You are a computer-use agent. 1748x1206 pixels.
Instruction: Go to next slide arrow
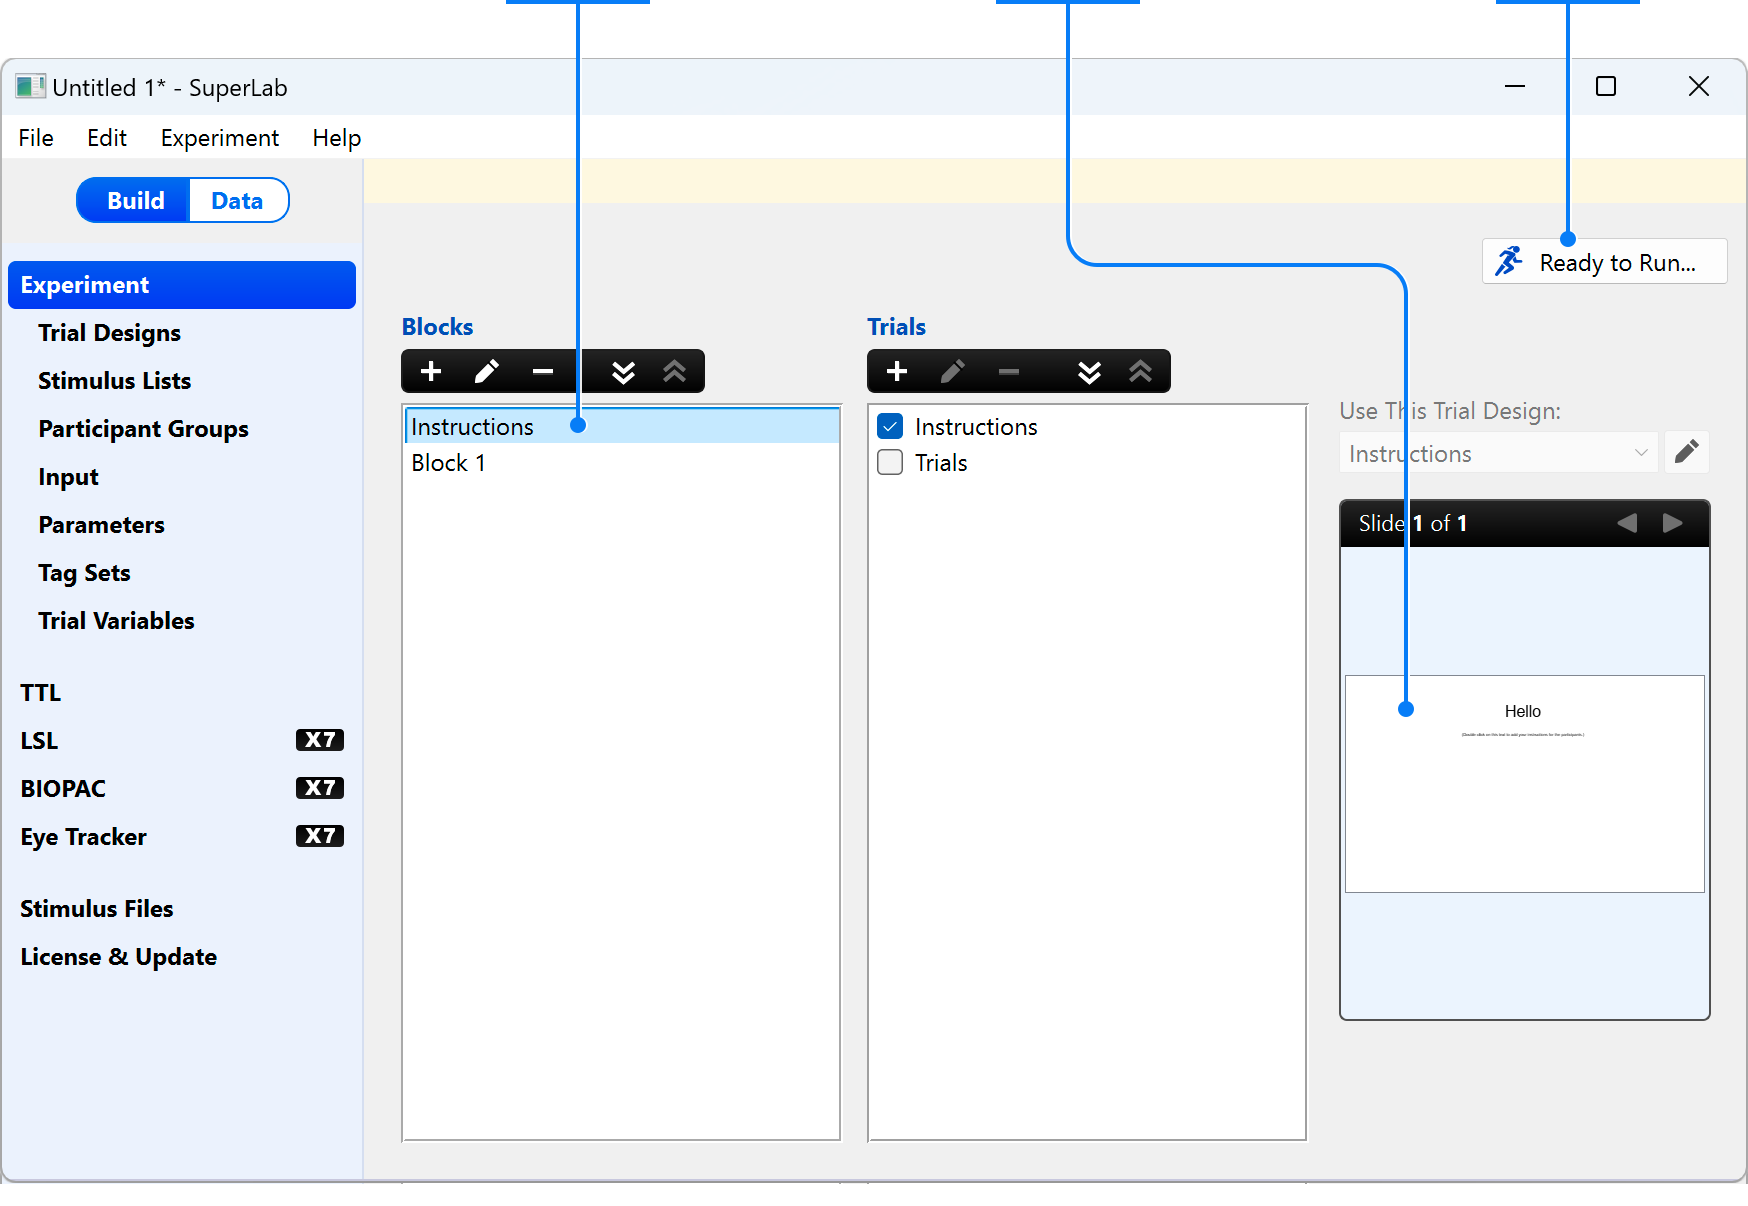(x=1672, y=523)
